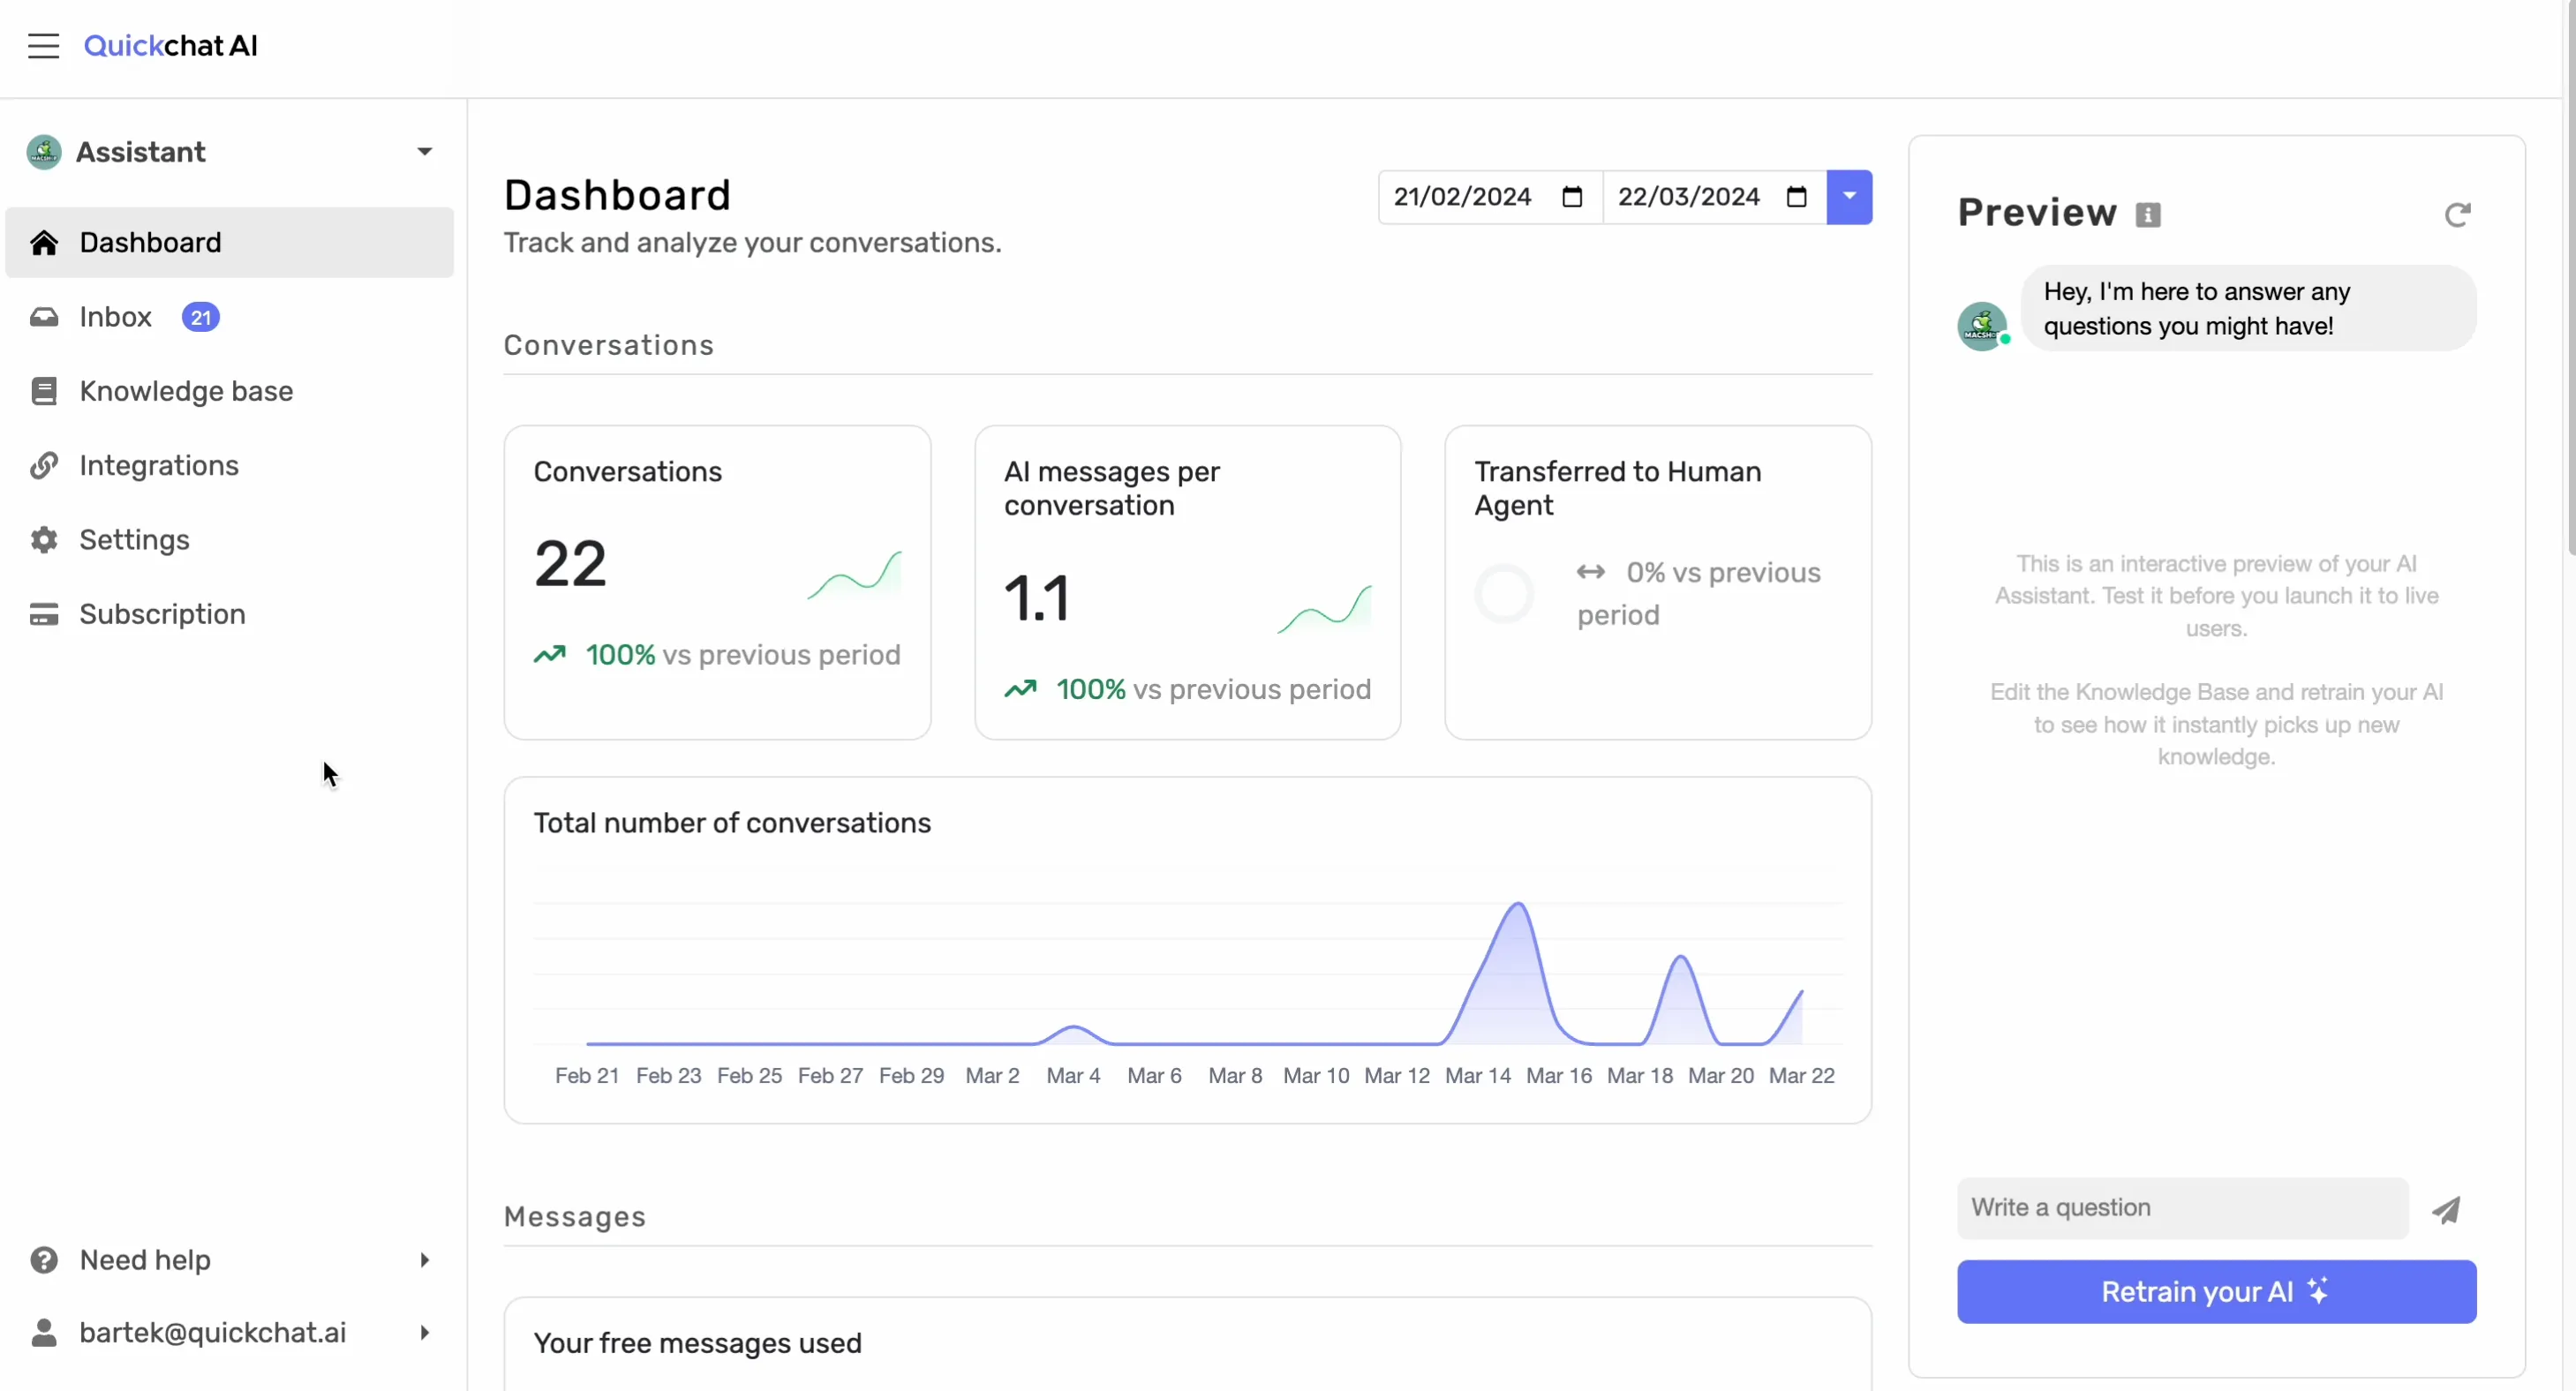The height and width of the screenshot is (1391, 2576).
Task: Click the Assistant avatar icon in sidebar
Action: (43, 152)
